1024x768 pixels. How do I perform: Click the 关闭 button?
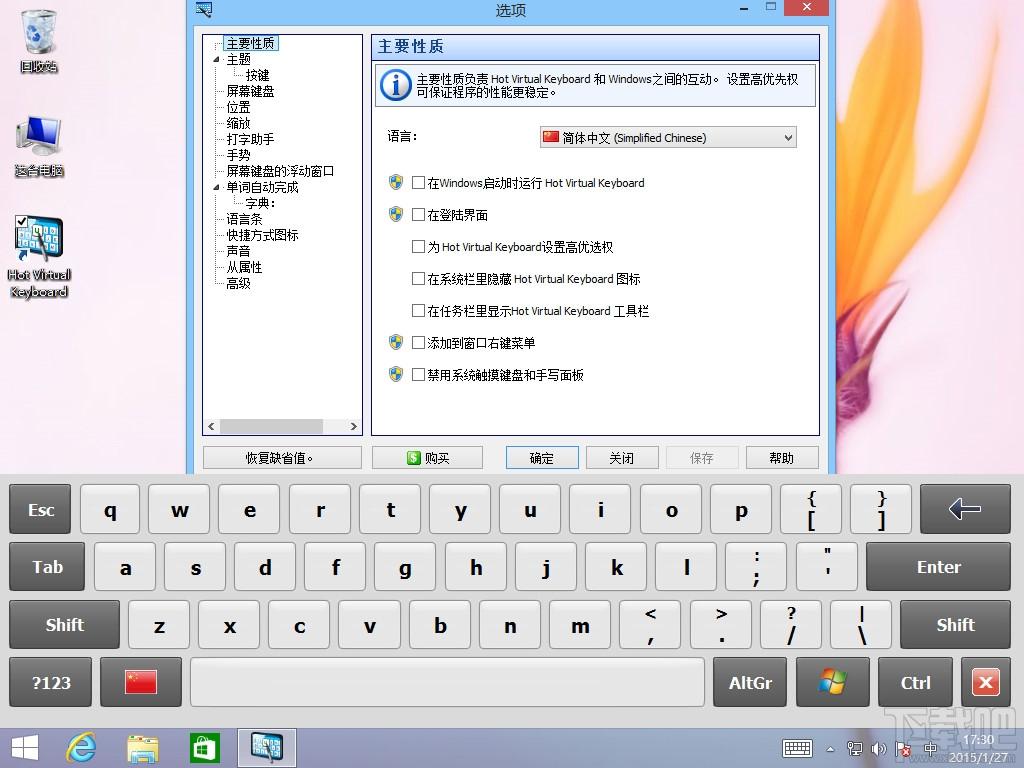click(x=622, y=458)
